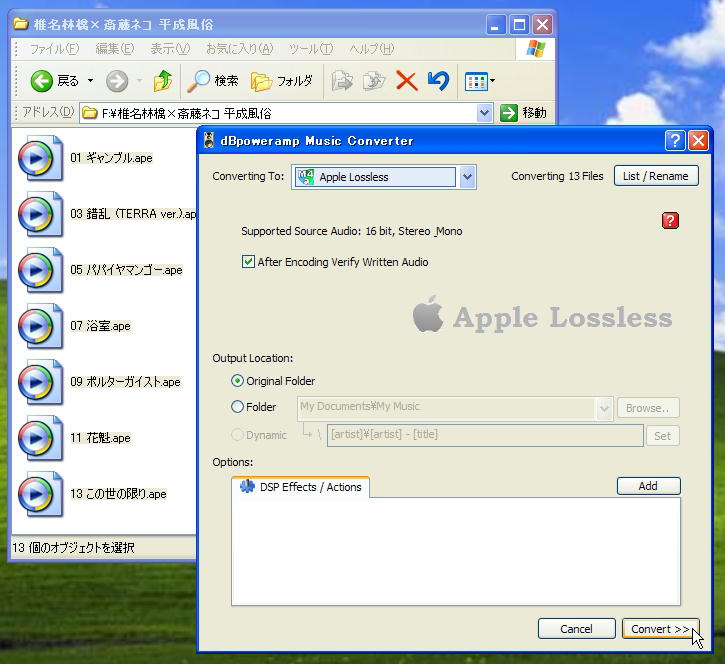This screenshot has width=725, height=664.
Task: Open the お気に入り(A) menu in Explorer
Action: [x=240, y=49]
